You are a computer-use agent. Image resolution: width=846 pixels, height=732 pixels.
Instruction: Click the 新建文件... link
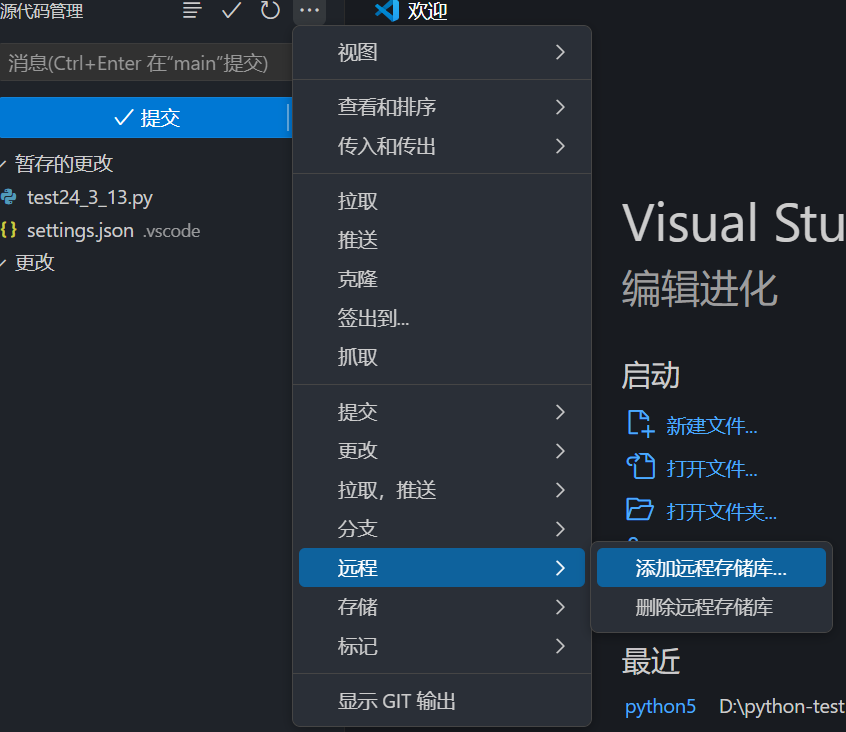[711, 426]
